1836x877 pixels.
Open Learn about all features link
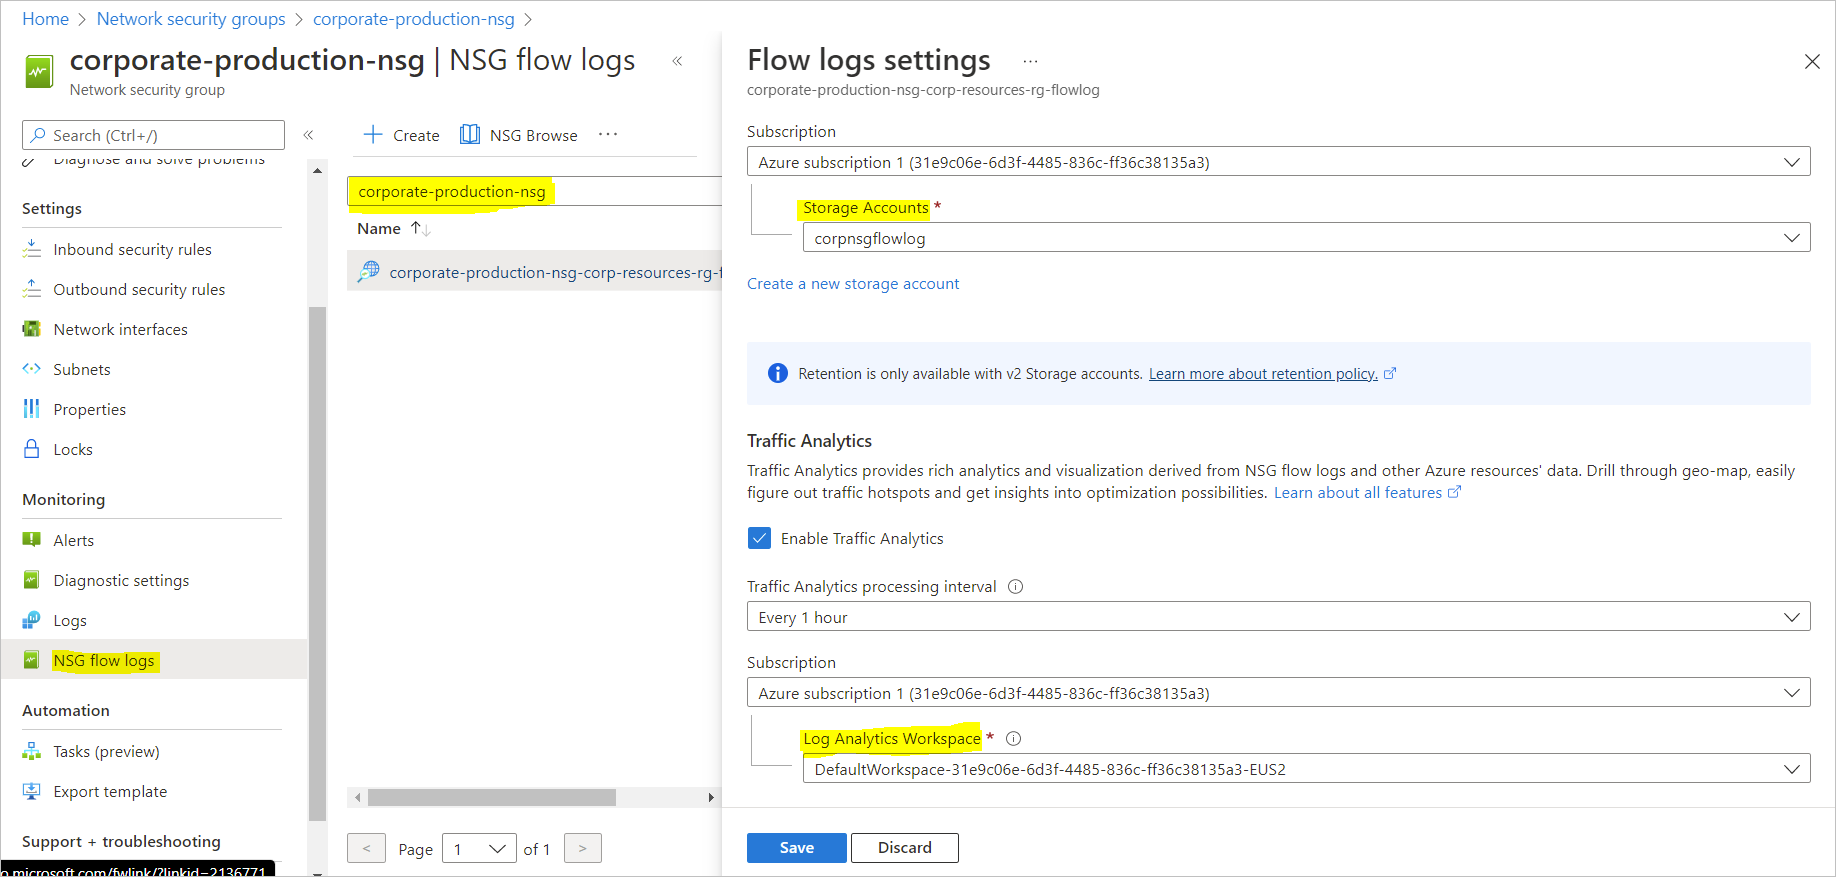pos(1358,493)
